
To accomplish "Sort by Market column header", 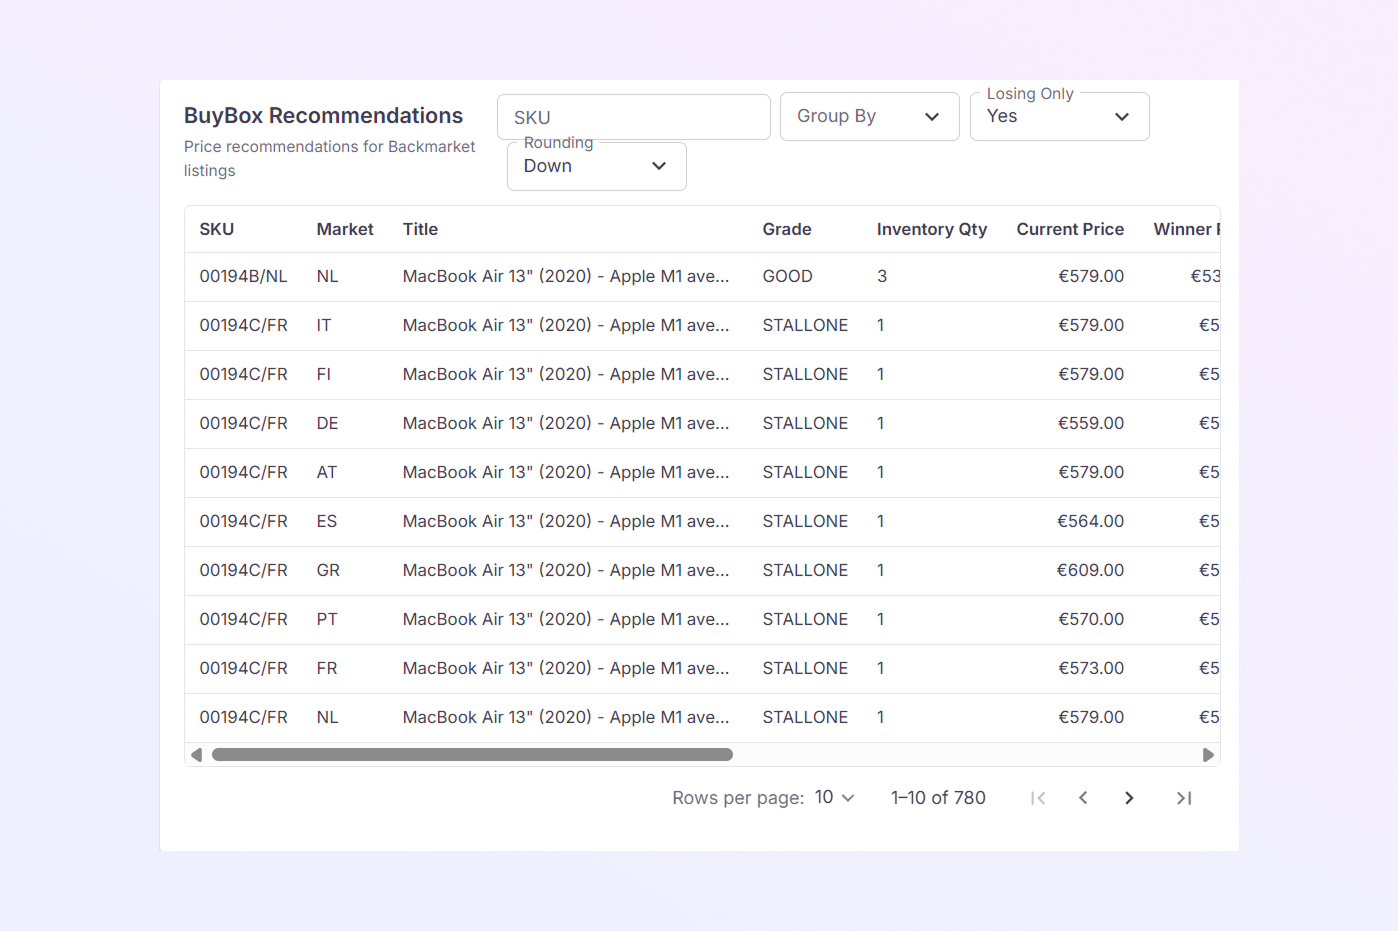I will (345, 229).
